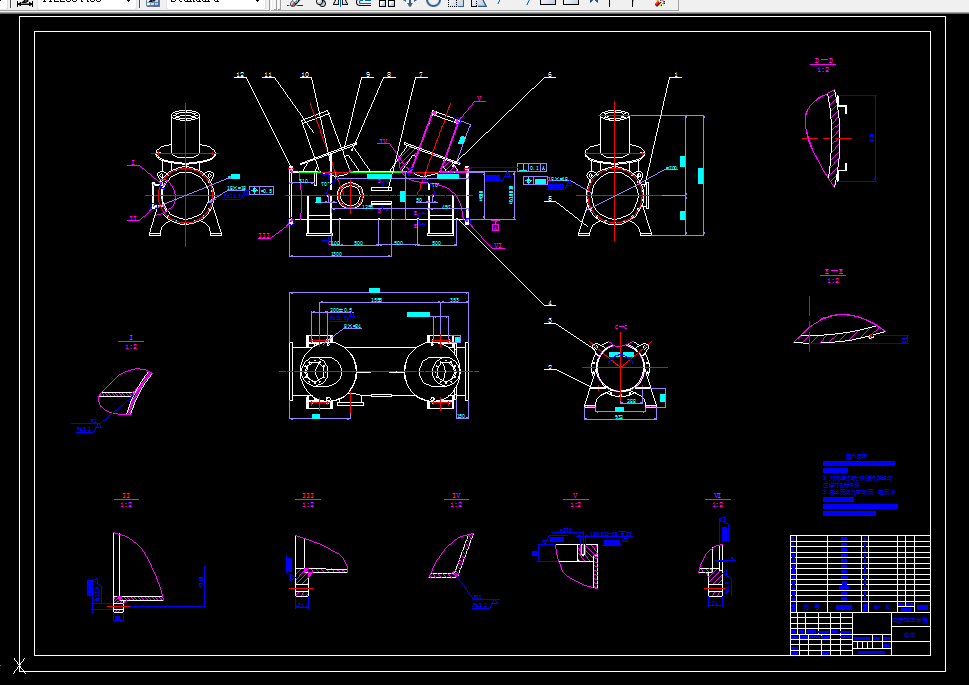Click the Rotate tool in the Modify toolbar
Image resolution: width=969 pixels, height=685 pixels.
(433, 2)
